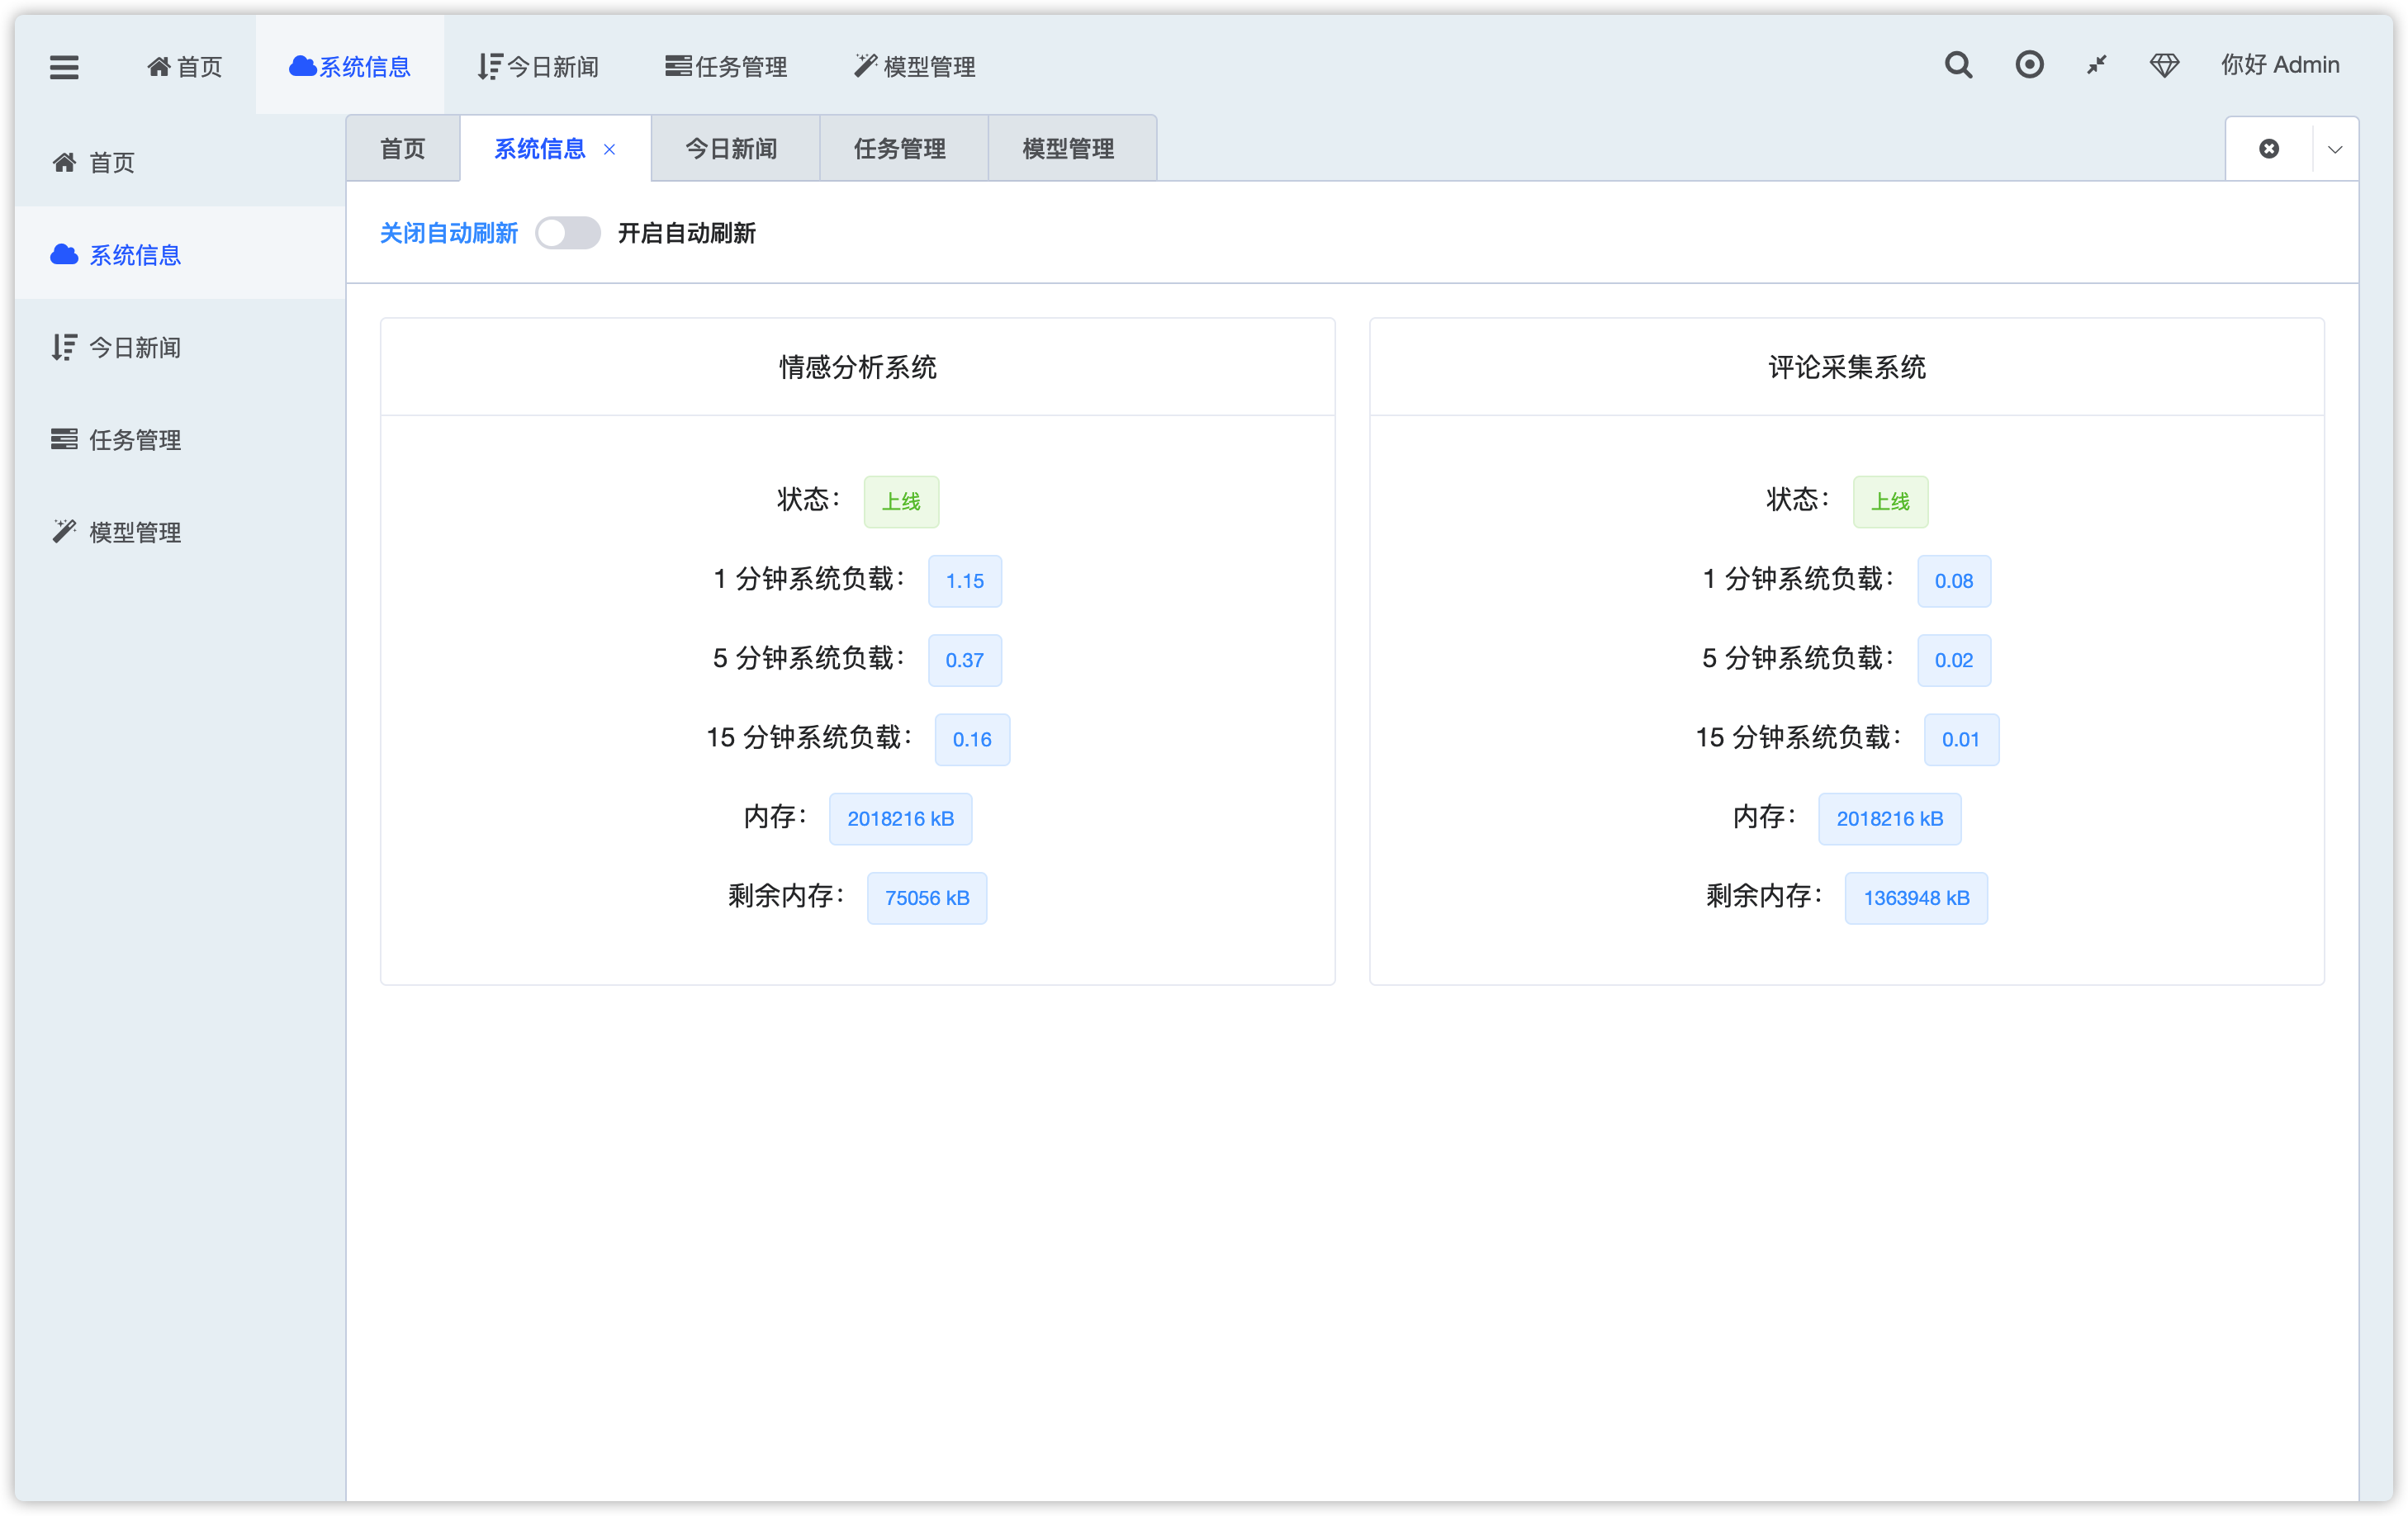2408x1516 pixels.
Task: Open the 你好 Admin user menu
Action: pyautogui.click(x=2279, y=65)
